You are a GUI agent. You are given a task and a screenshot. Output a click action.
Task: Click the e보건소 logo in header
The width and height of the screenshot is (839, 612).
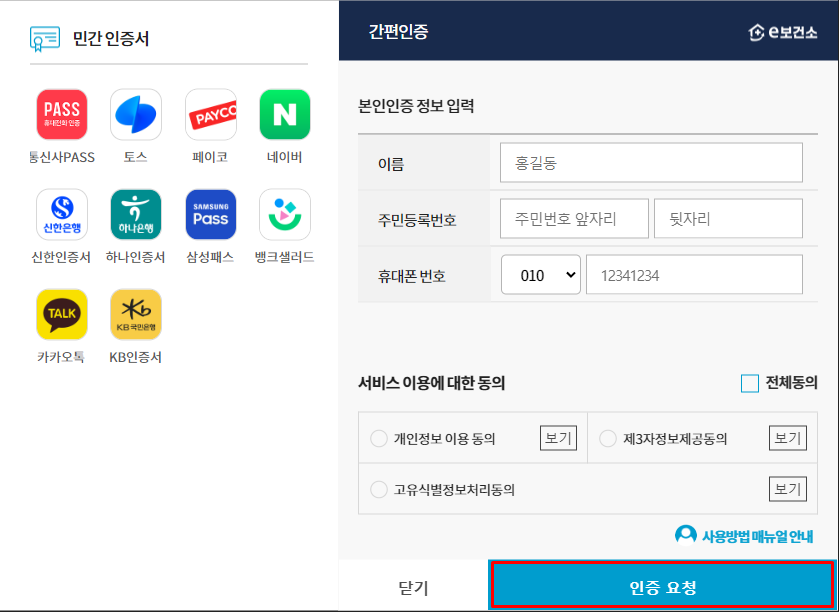[x=783, y=33]
